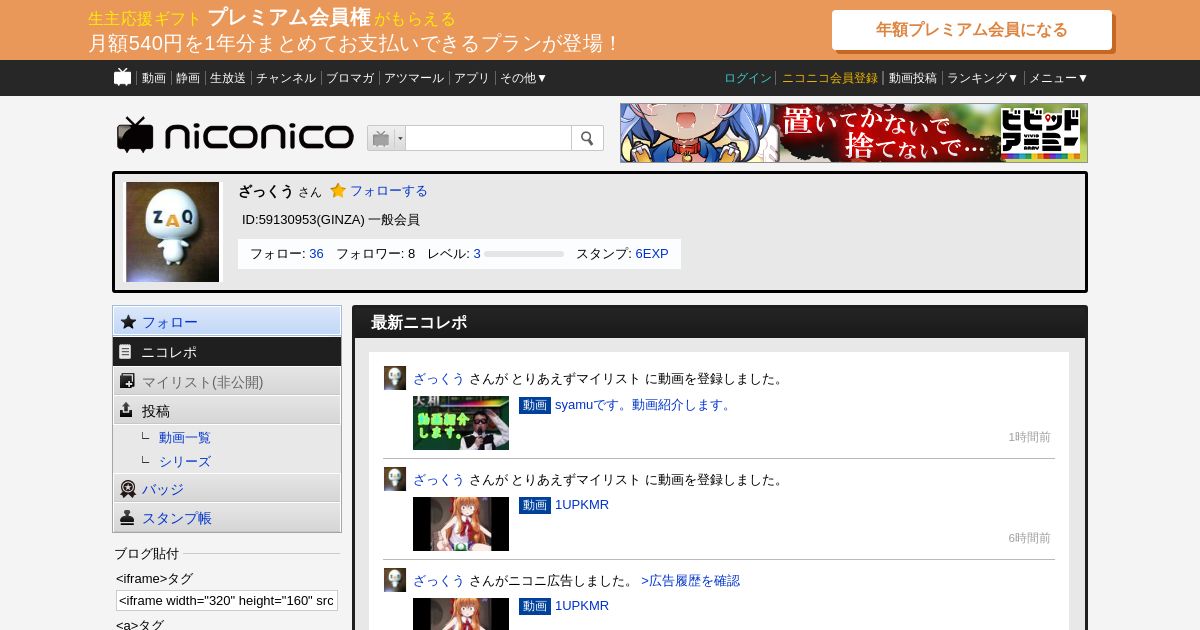
Task: Click the avatar icon in the ニコニ広告 entry
Action: [395, 580]
